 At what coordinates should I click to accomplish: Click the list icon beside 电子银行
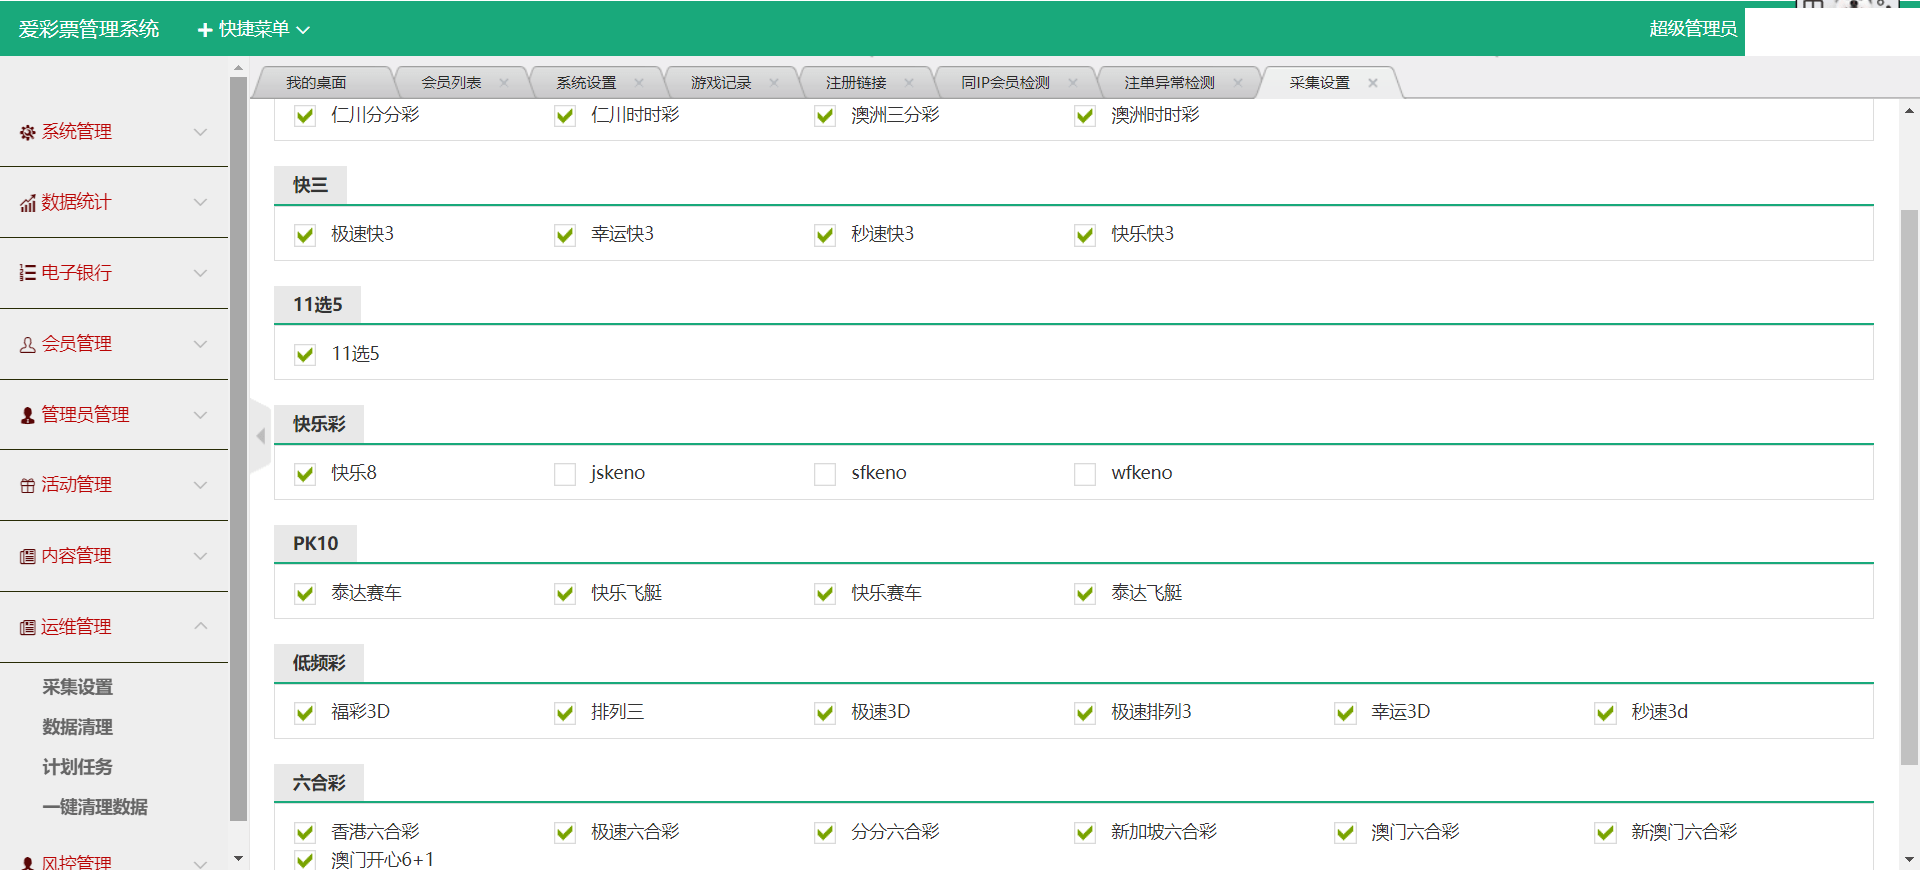click(x=27, y=273)
